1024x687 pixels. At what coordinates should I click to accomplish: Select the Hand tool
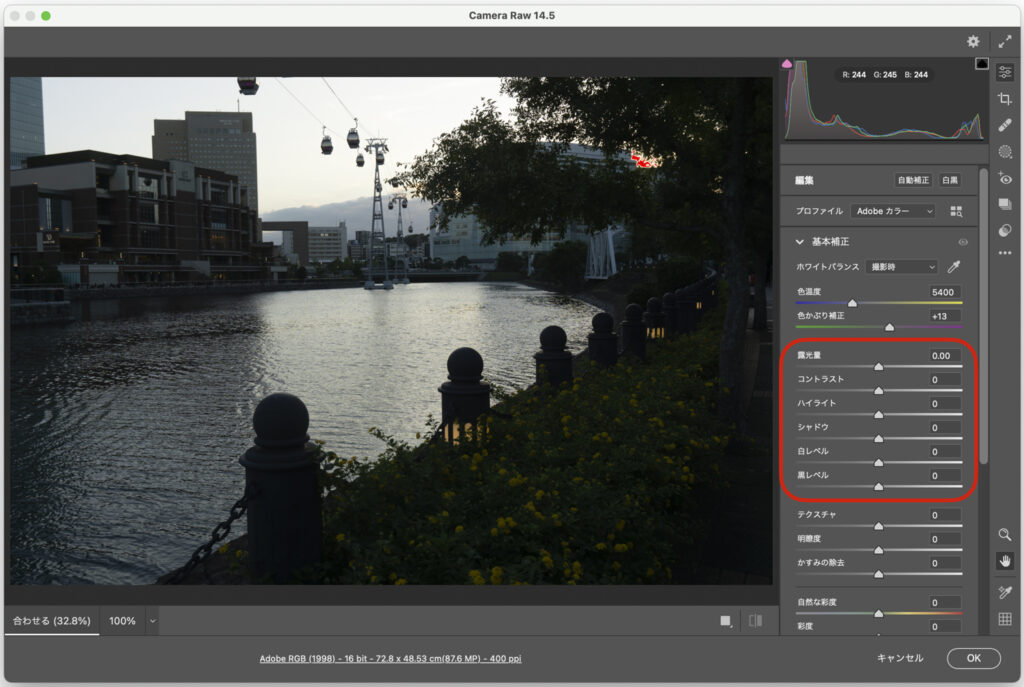[x=1005, y=561]
